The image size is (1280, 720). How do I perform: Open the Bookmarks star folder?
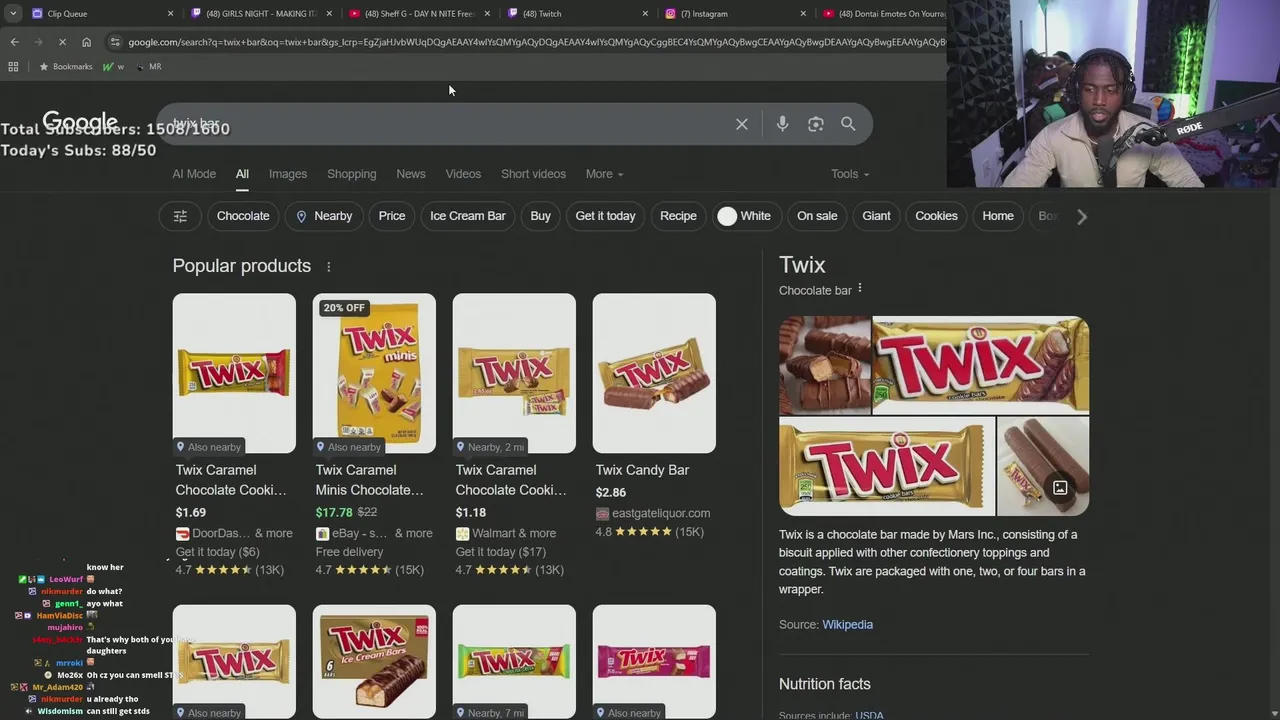tap(65, 67)
